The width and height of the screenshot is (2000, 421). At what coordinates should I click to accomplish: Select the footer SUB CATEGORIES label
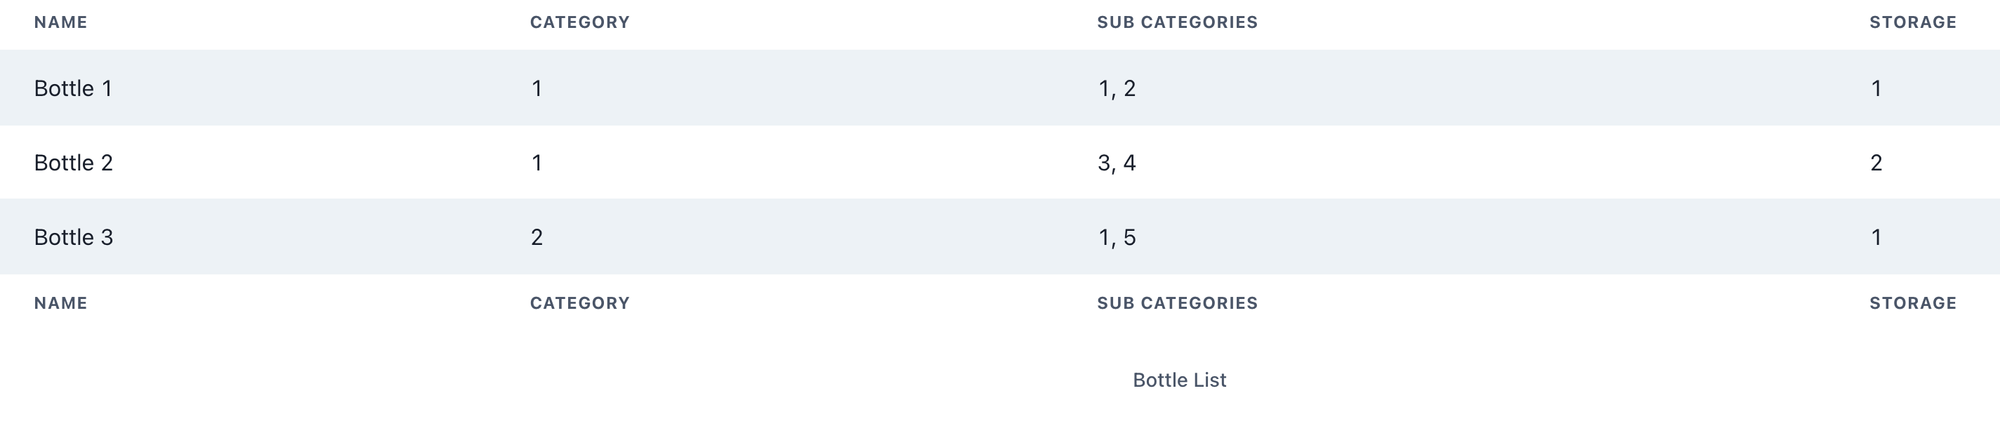click(x=1177, y=303)
